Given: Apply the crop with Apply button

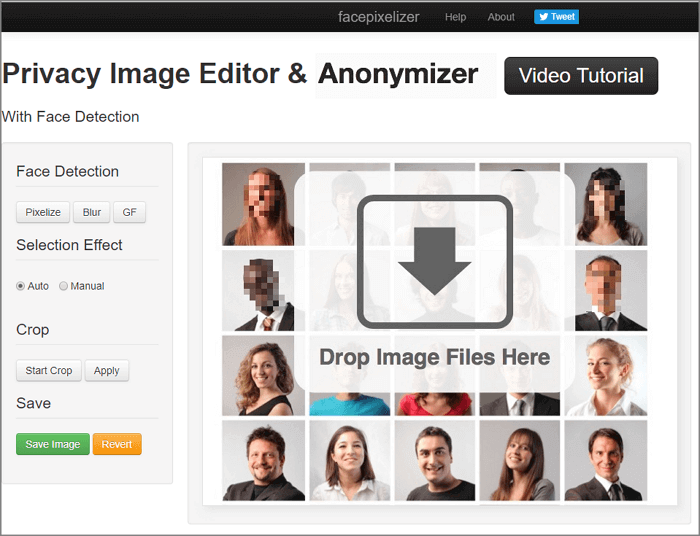Looking at the screenshot, I should [x=107, y=370].
